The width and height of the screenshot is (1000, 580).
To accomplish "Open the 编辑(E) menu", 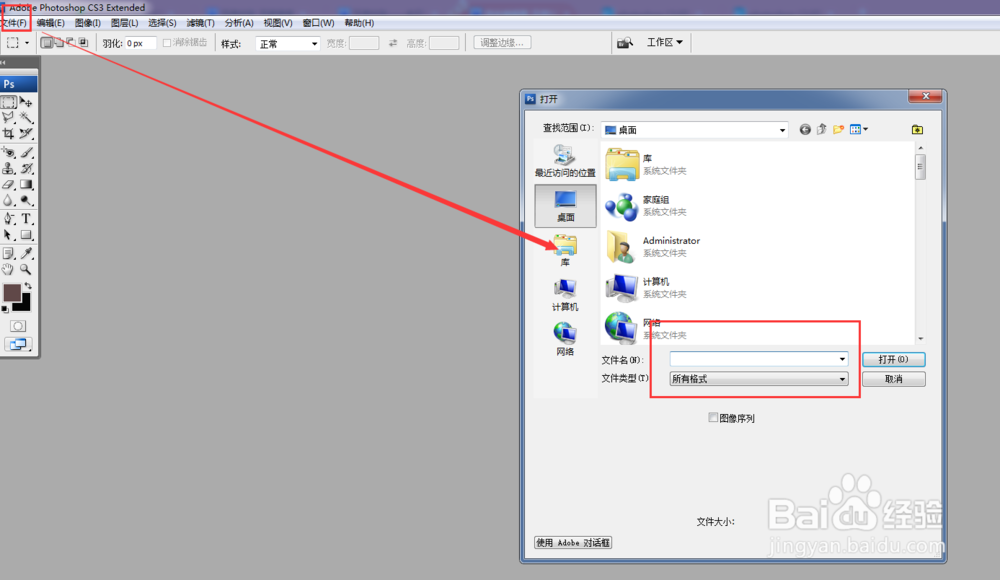I will (50, 23).
